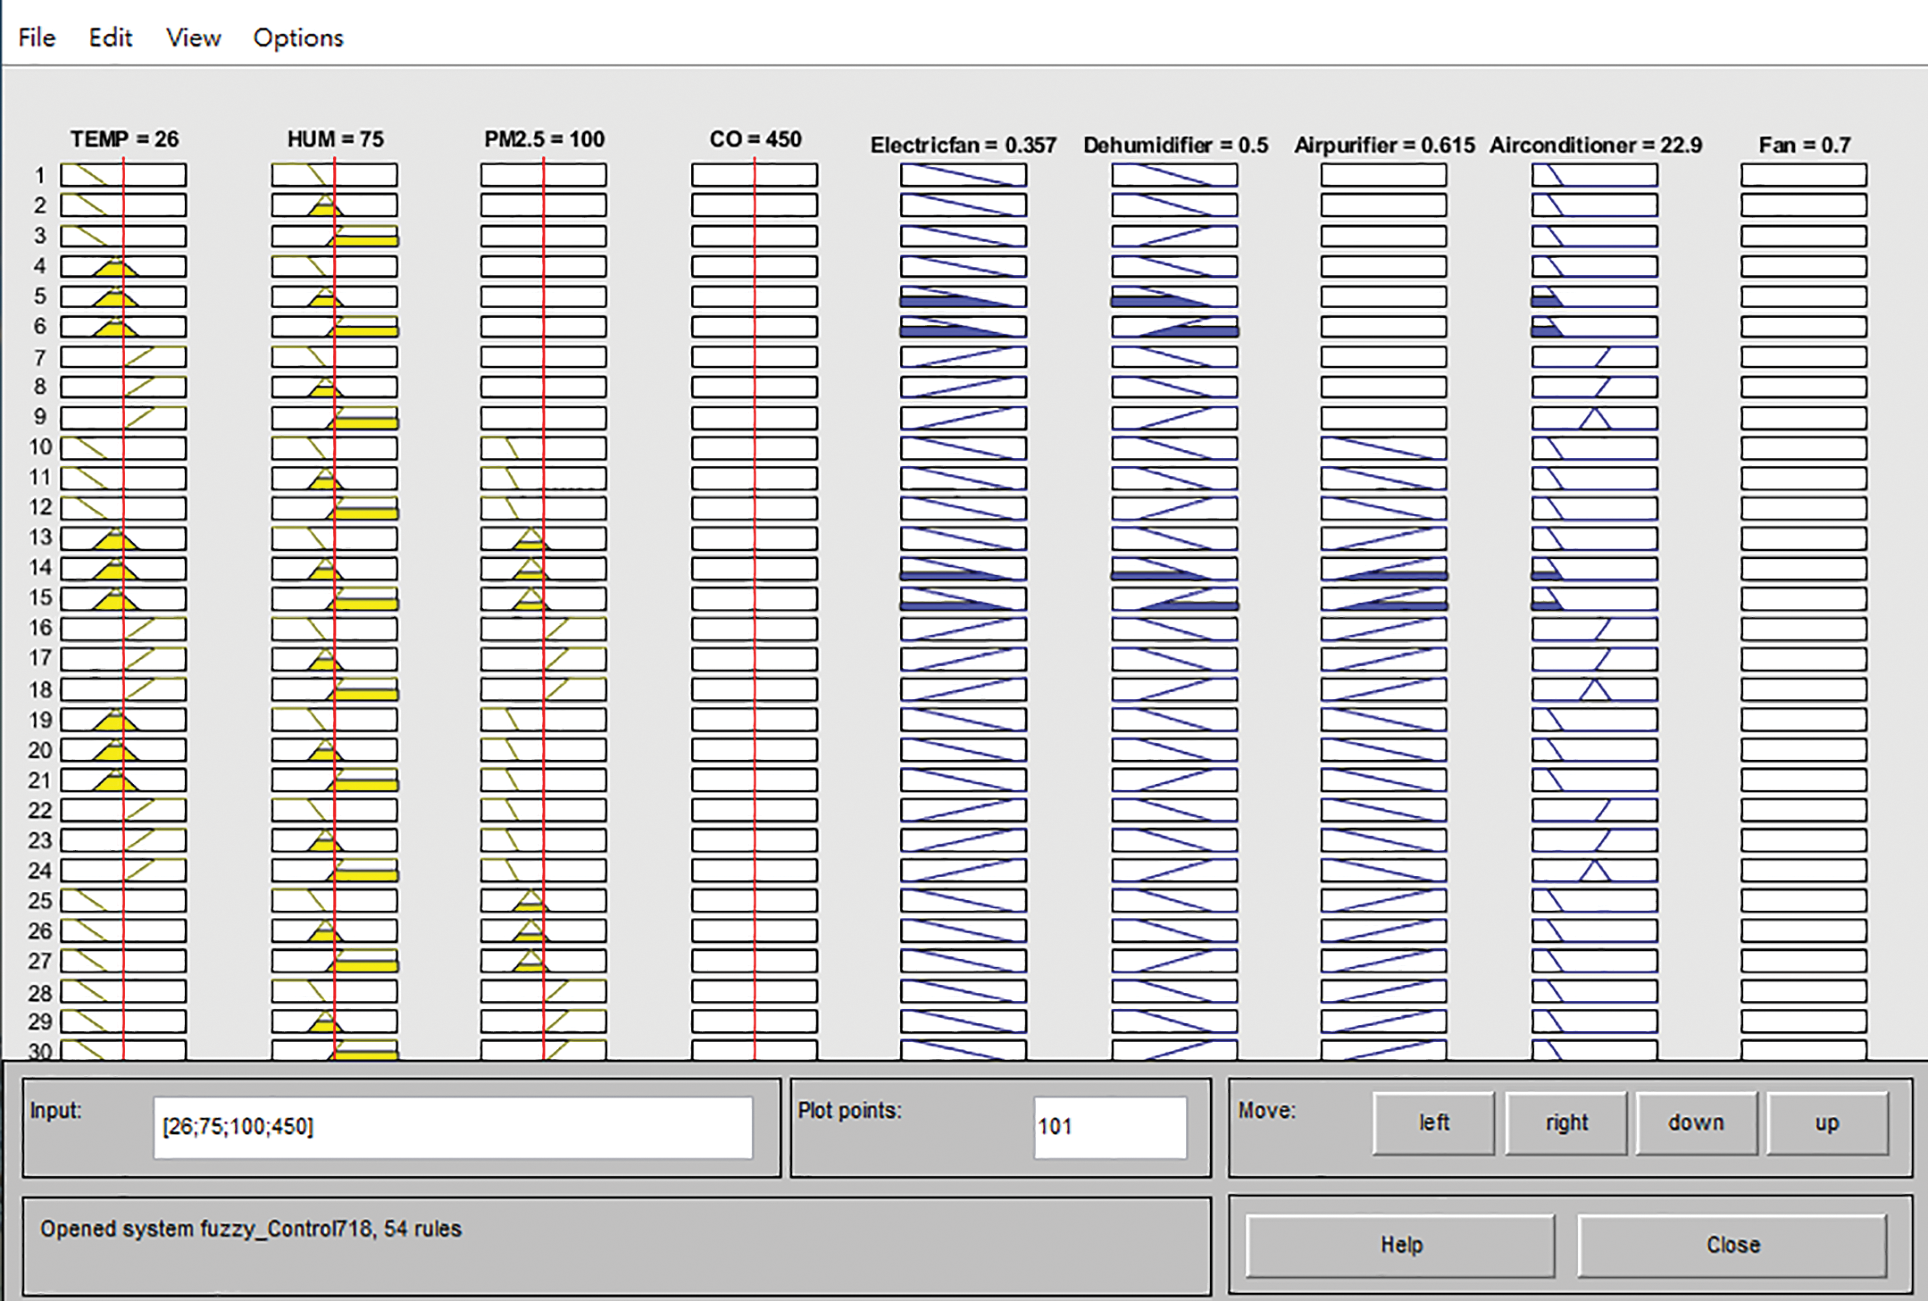
Task: Select rule number 5 in the rule list
Action: [x=40, y=295]
